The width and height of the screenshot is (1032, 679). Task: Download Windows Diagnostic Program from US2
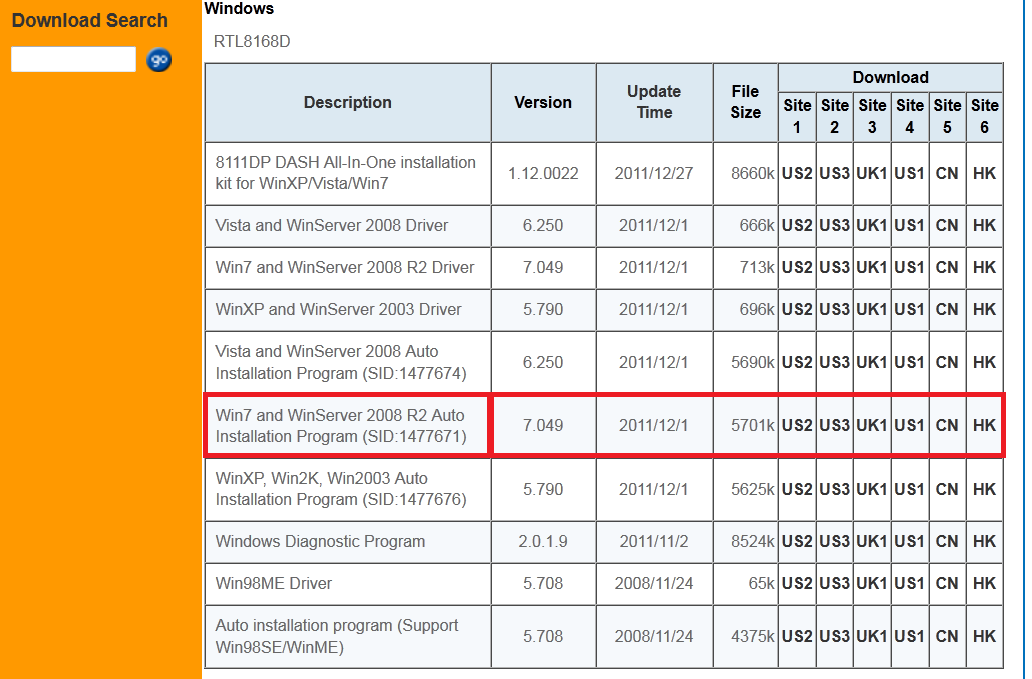(x=797, y=541)
